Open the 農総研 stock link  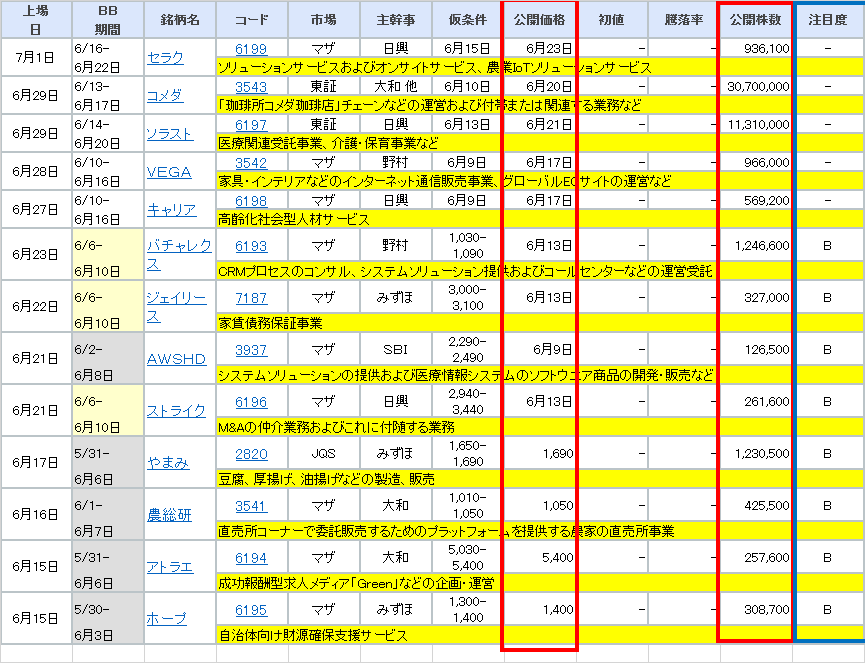tap(169, 515)
